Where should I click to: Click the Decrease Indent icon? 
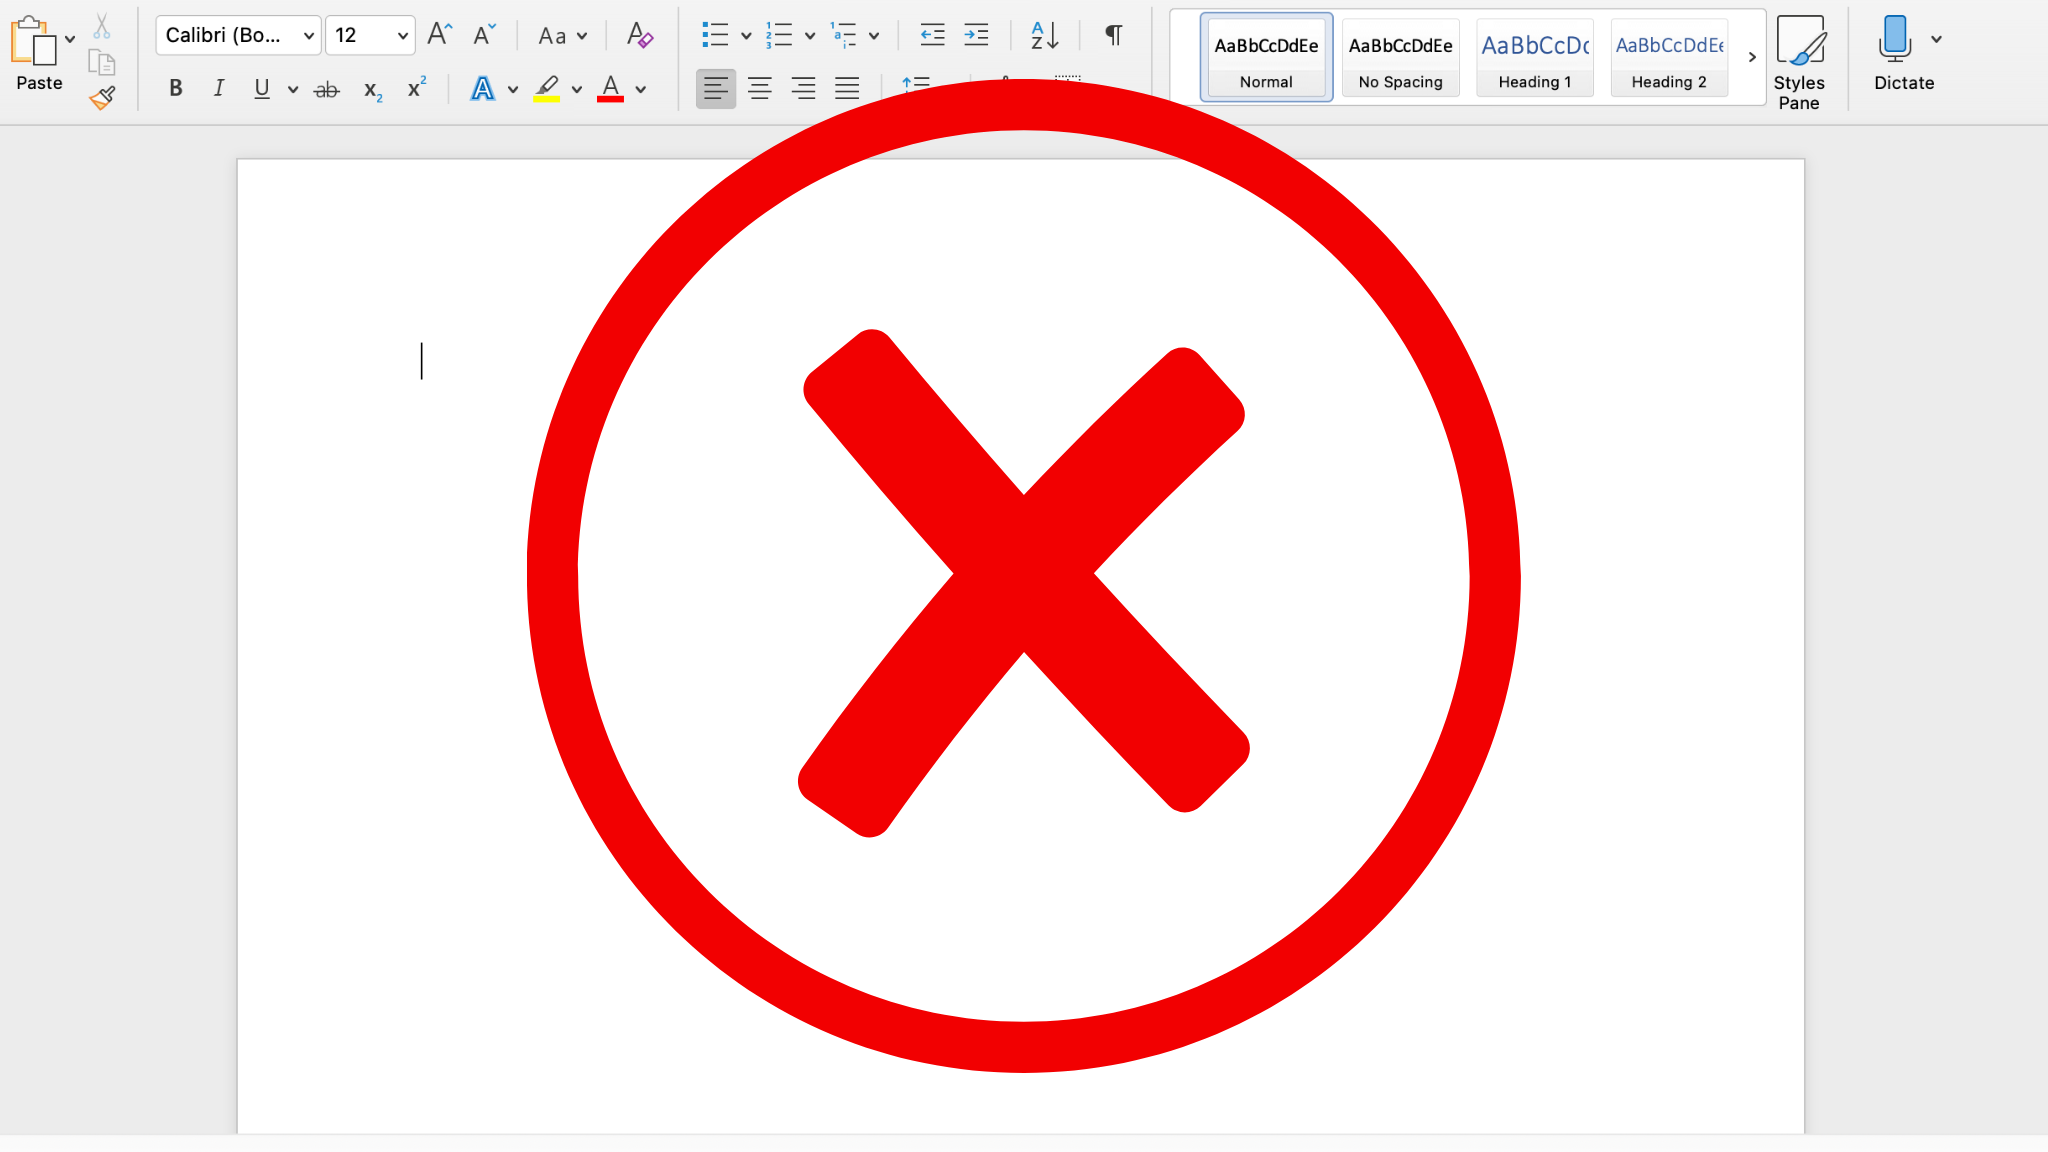(x=932, y=36)
